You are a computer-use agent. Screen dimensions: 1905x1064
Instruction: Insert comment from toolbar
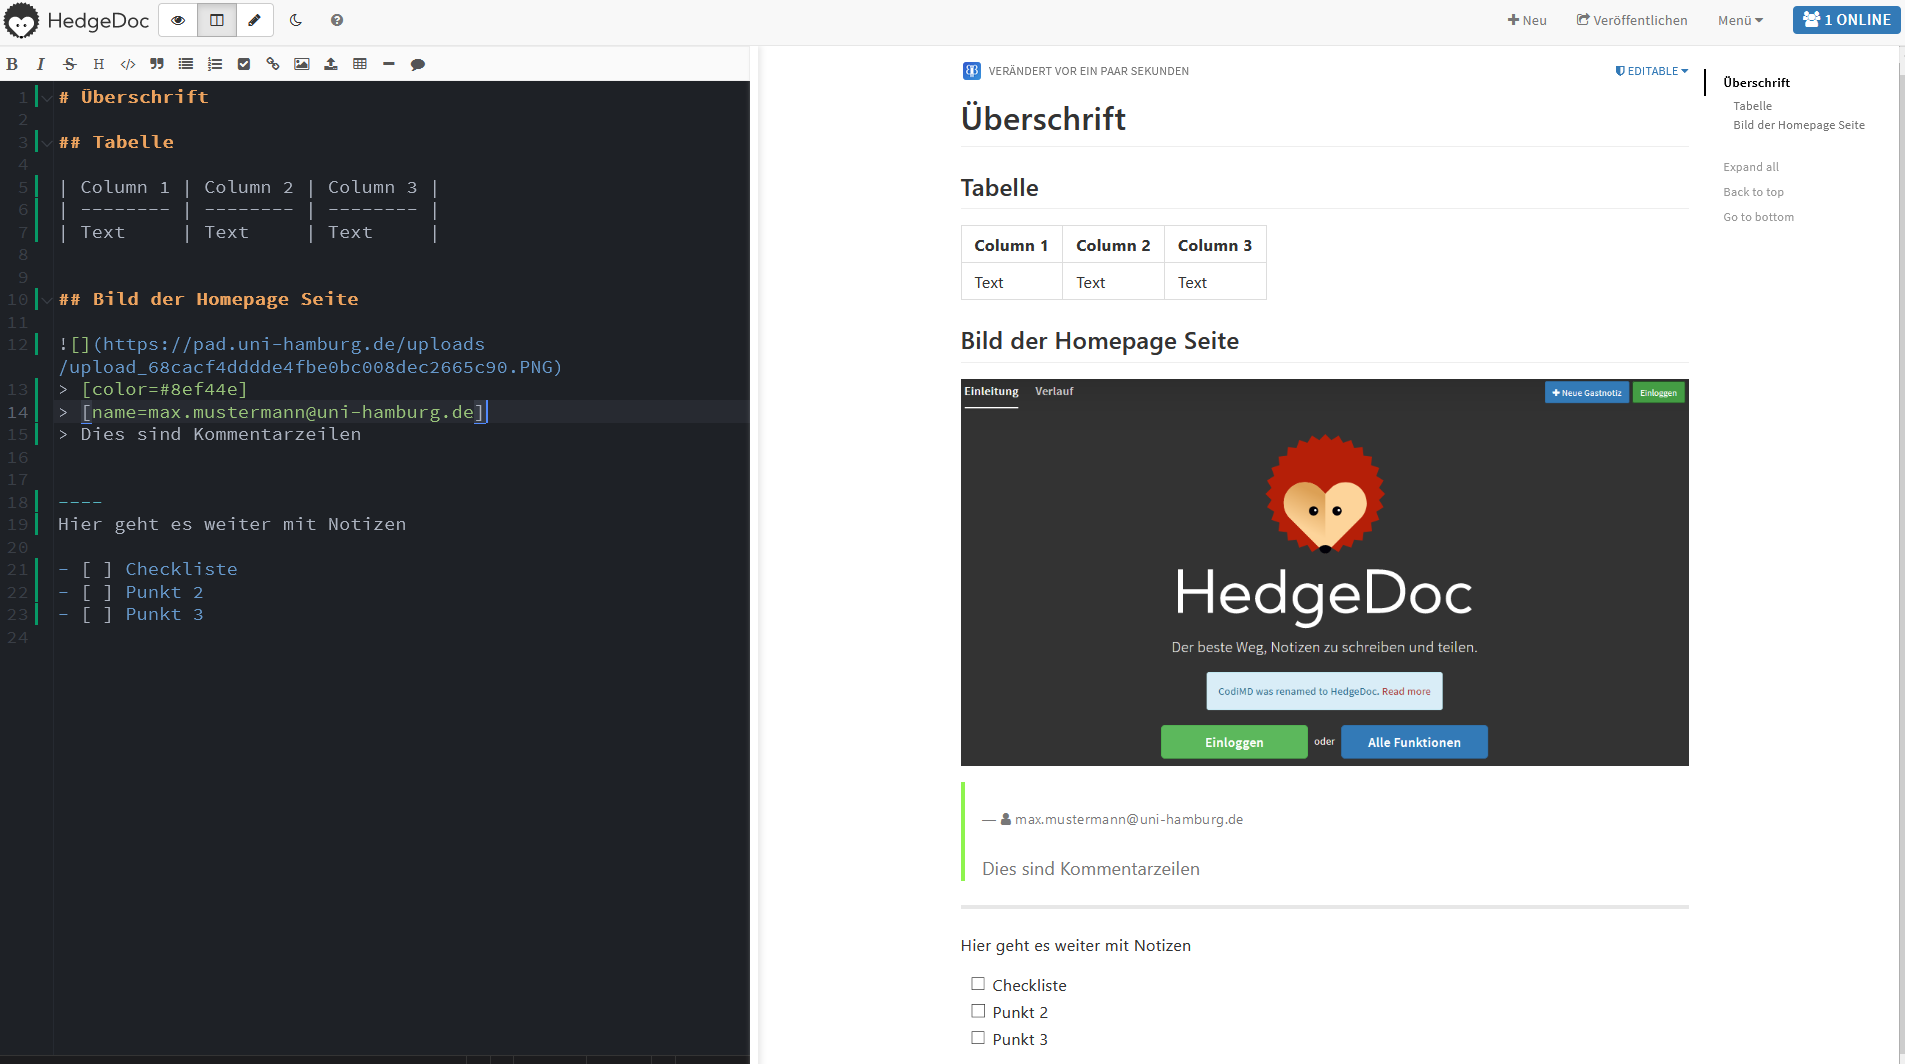point(418,64)
